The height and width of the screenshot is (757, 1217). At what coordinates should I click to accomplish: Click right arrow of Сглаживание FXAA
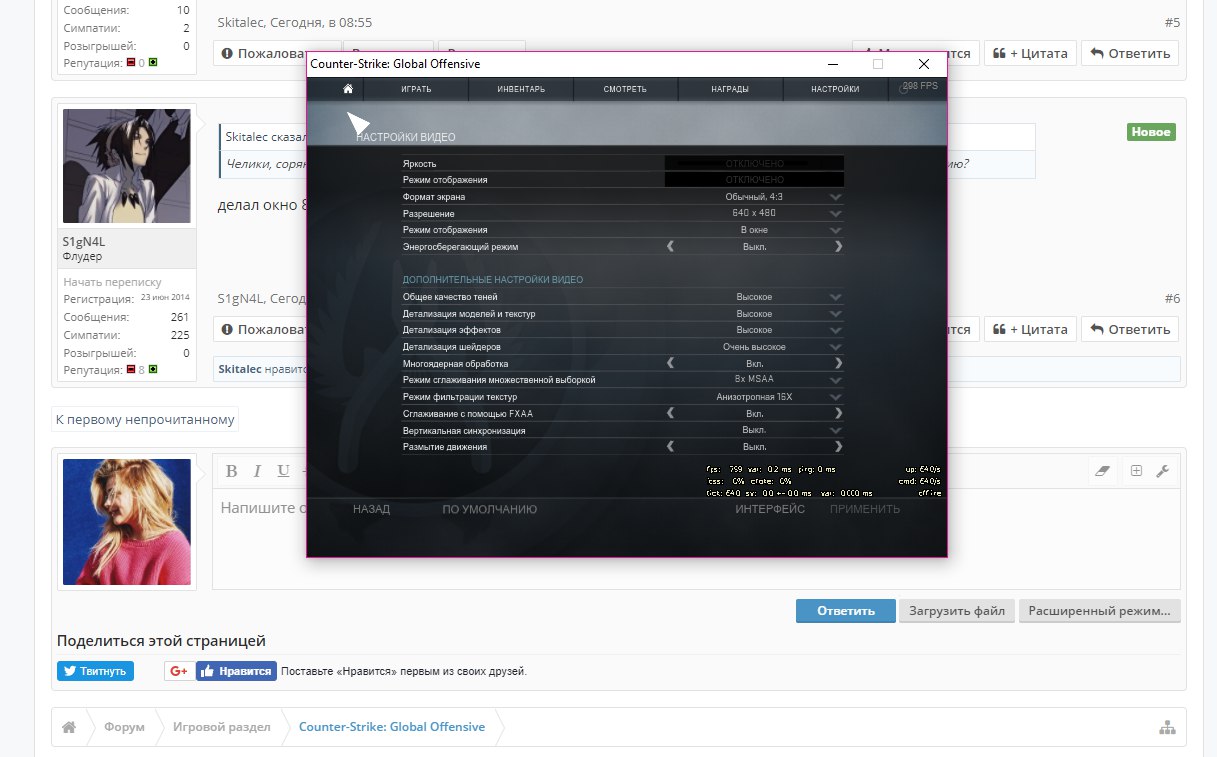coord(838,413)
